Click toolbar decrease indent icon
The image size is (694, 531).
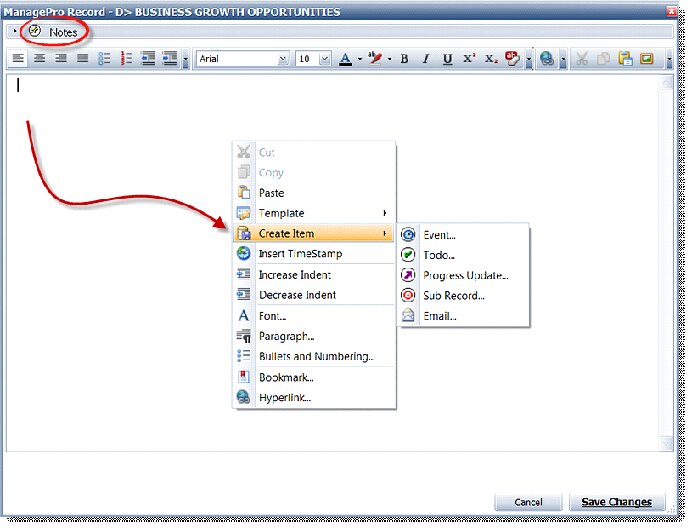(148, 58)
